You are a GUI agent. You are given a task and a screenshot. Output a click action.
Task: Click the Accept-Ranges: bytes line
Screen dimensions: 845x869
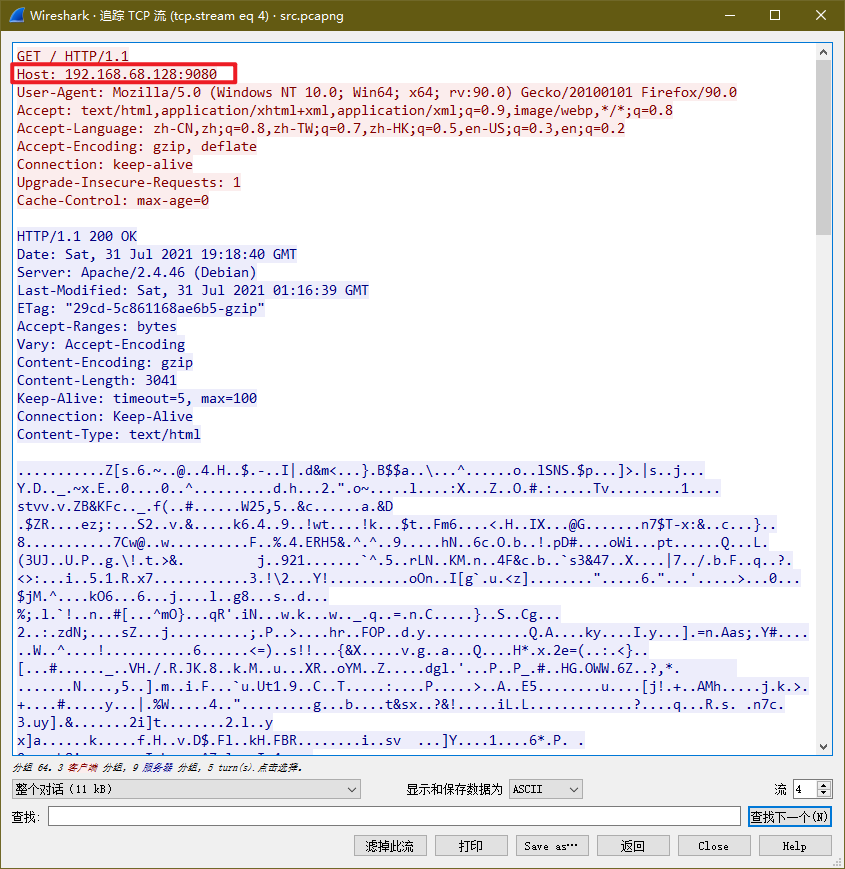click(x=96, y=326)
